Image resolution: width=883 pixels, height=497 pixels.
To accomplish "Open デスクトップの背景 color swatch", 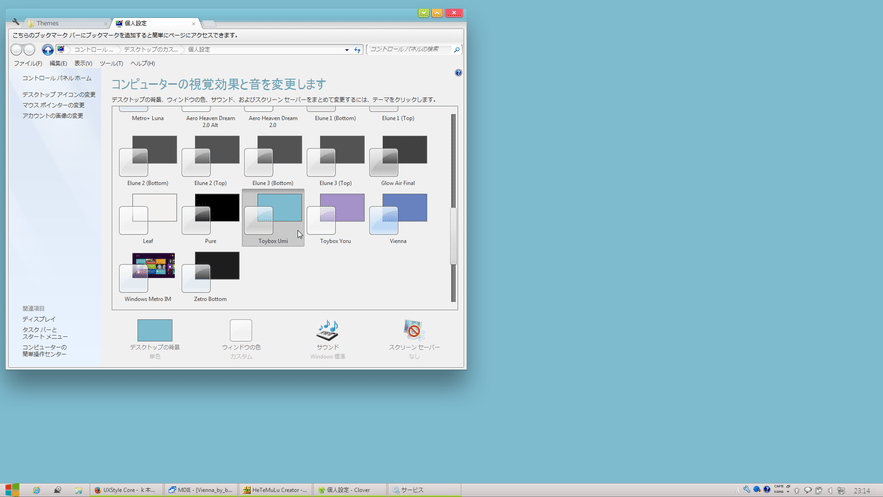I will (x=155, y=330).
